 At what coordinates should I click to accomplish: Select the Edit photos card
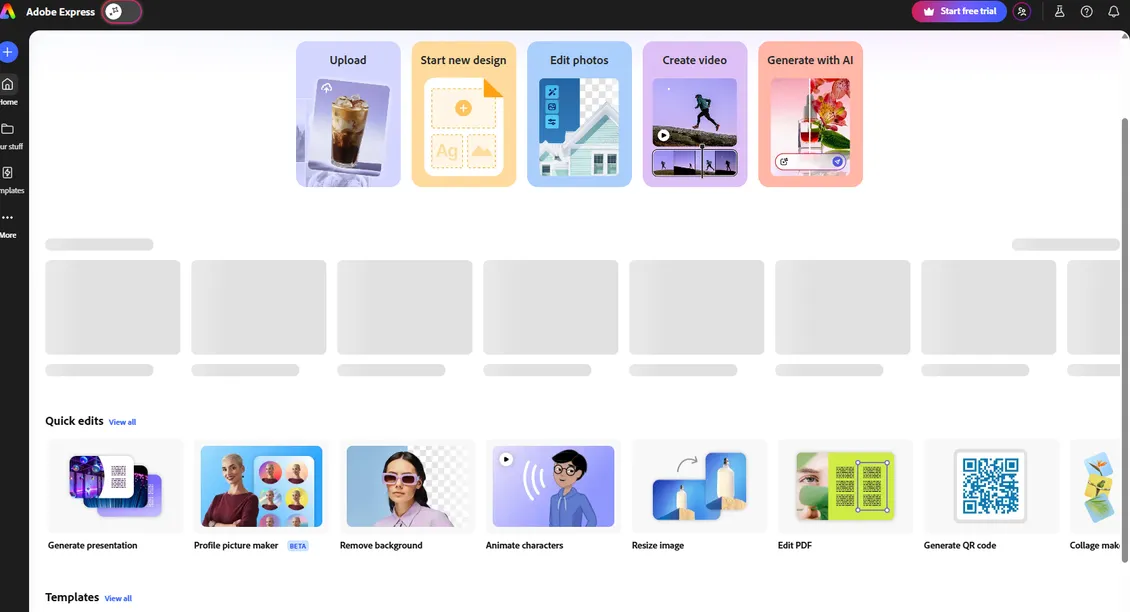tap(579, 114)
